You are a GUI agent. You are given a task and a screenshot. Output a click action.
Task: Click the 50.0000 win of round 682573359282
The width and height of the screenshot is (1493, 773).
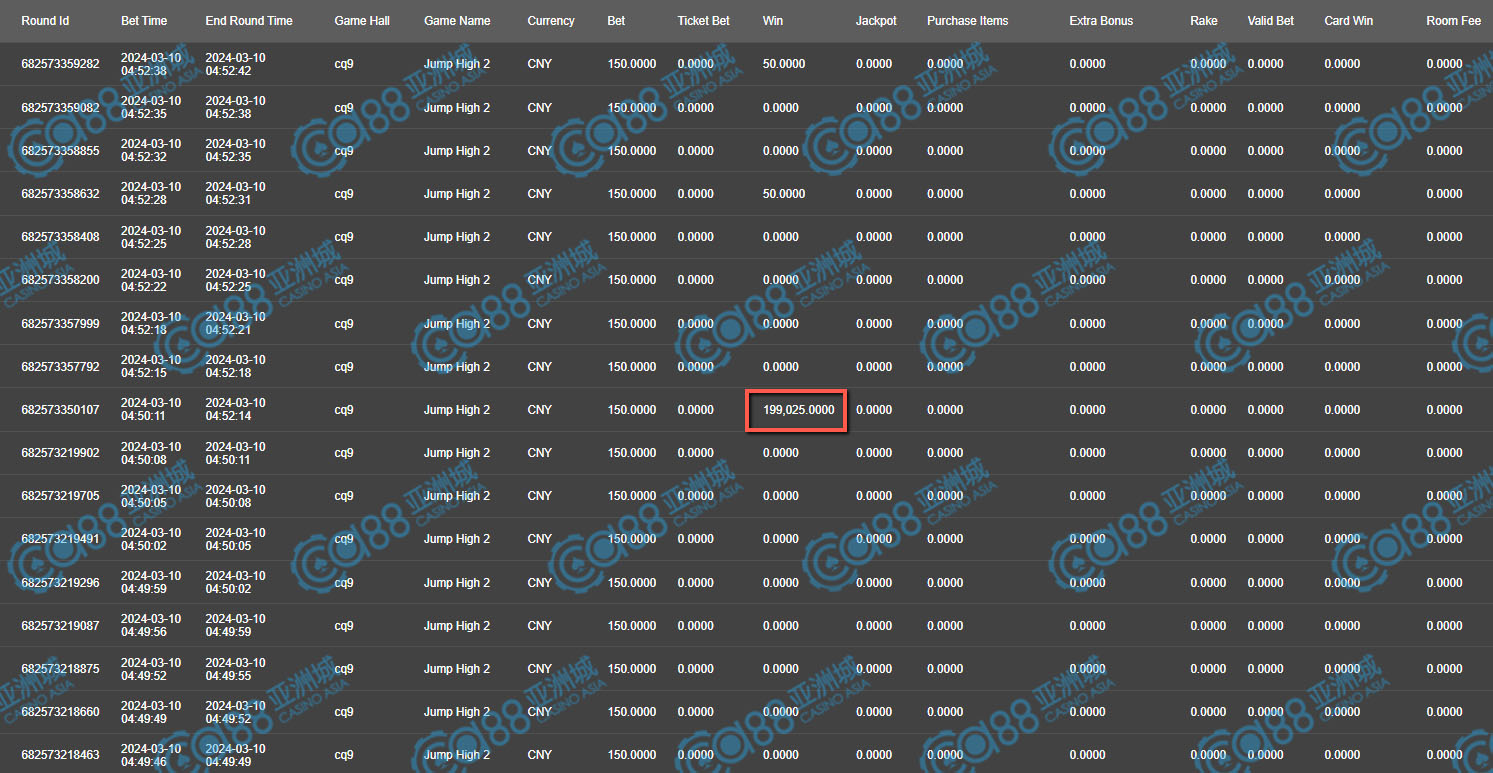click(x=784, y=64)
